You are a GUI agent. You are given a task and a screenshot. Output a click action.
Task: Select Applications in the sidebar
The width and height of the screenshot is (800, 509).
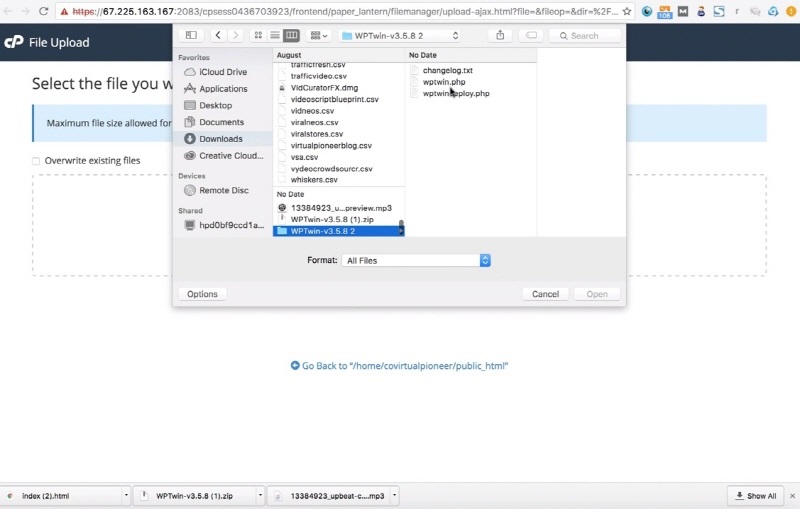(x=222, y=89)
